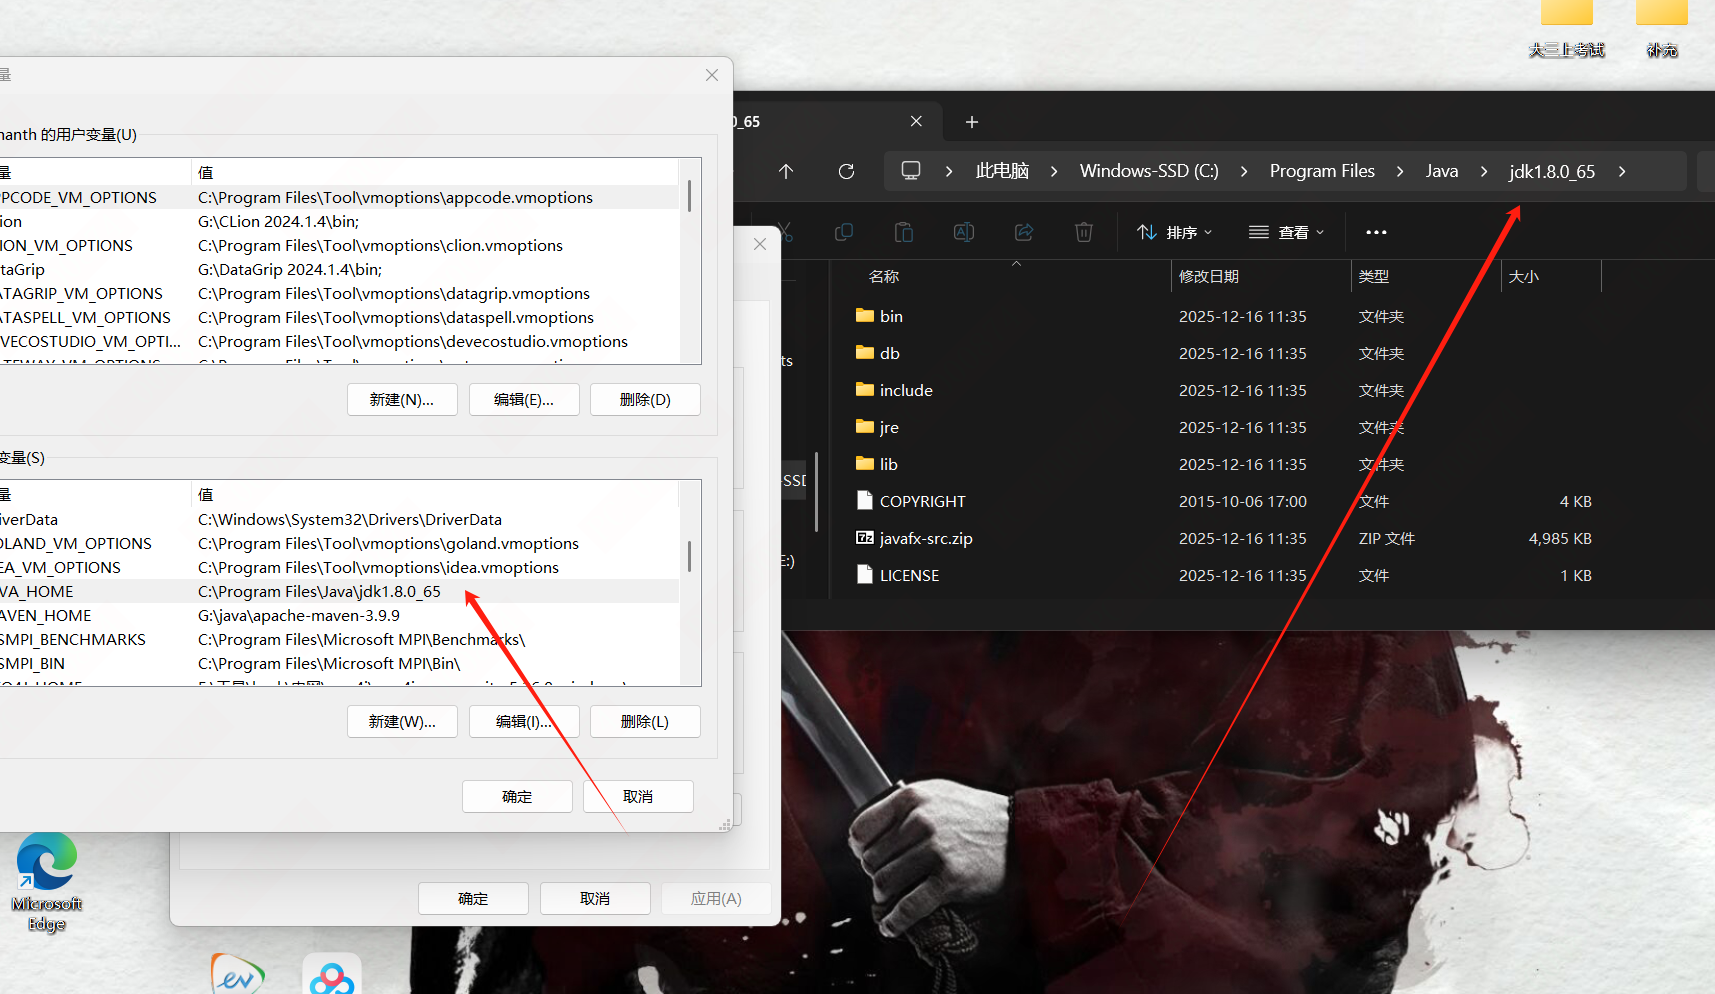Select the COPYRIGHT file icon
This screenshot has width=1715, height=994.
point(865,501)
